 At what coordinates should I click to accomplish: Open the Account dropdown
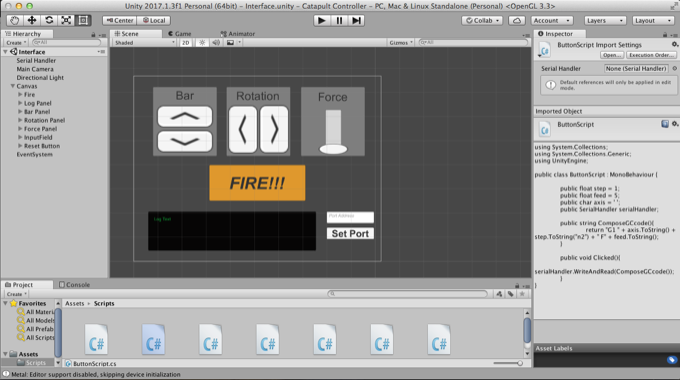point(552,20)
